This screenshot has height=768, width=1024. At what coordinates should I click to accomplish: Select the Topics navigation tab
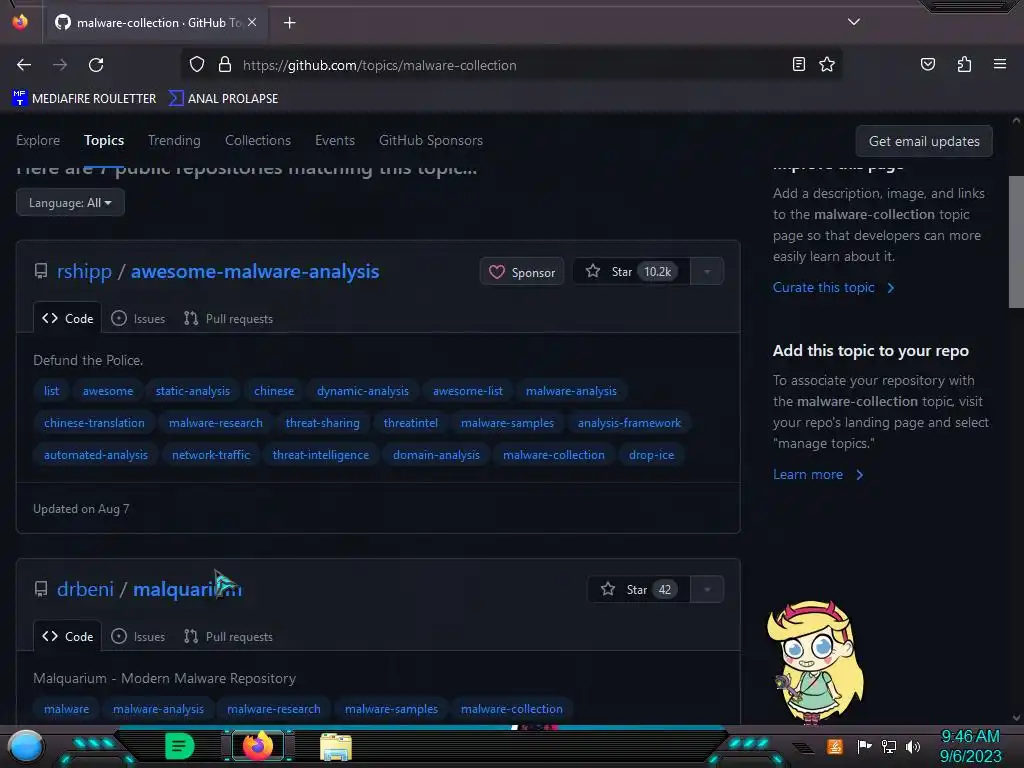(x=104, y=140)
